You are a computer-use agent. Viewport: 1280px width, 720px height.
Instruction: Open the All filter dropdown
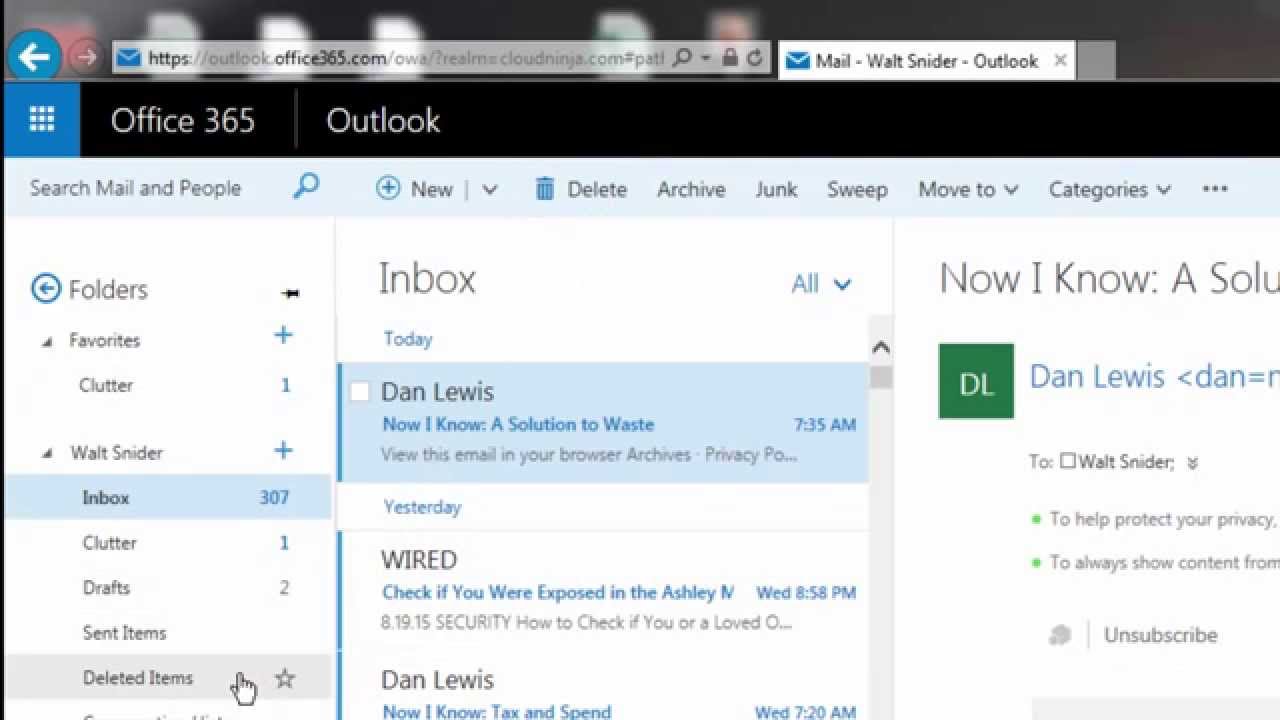click(821, 284)
